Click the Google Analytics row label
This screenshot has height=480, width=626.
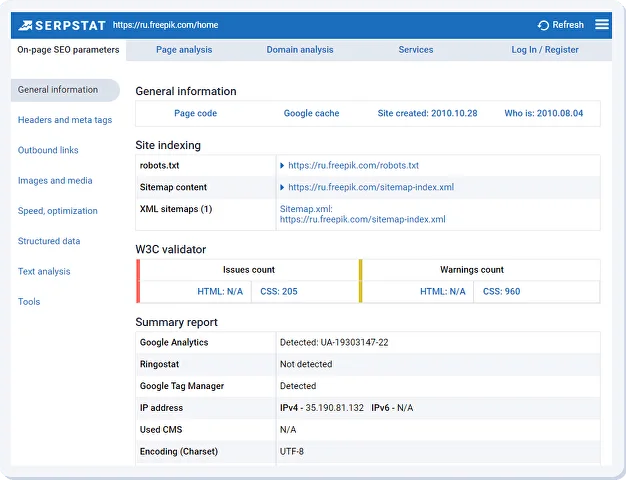(x=174, y=343)
